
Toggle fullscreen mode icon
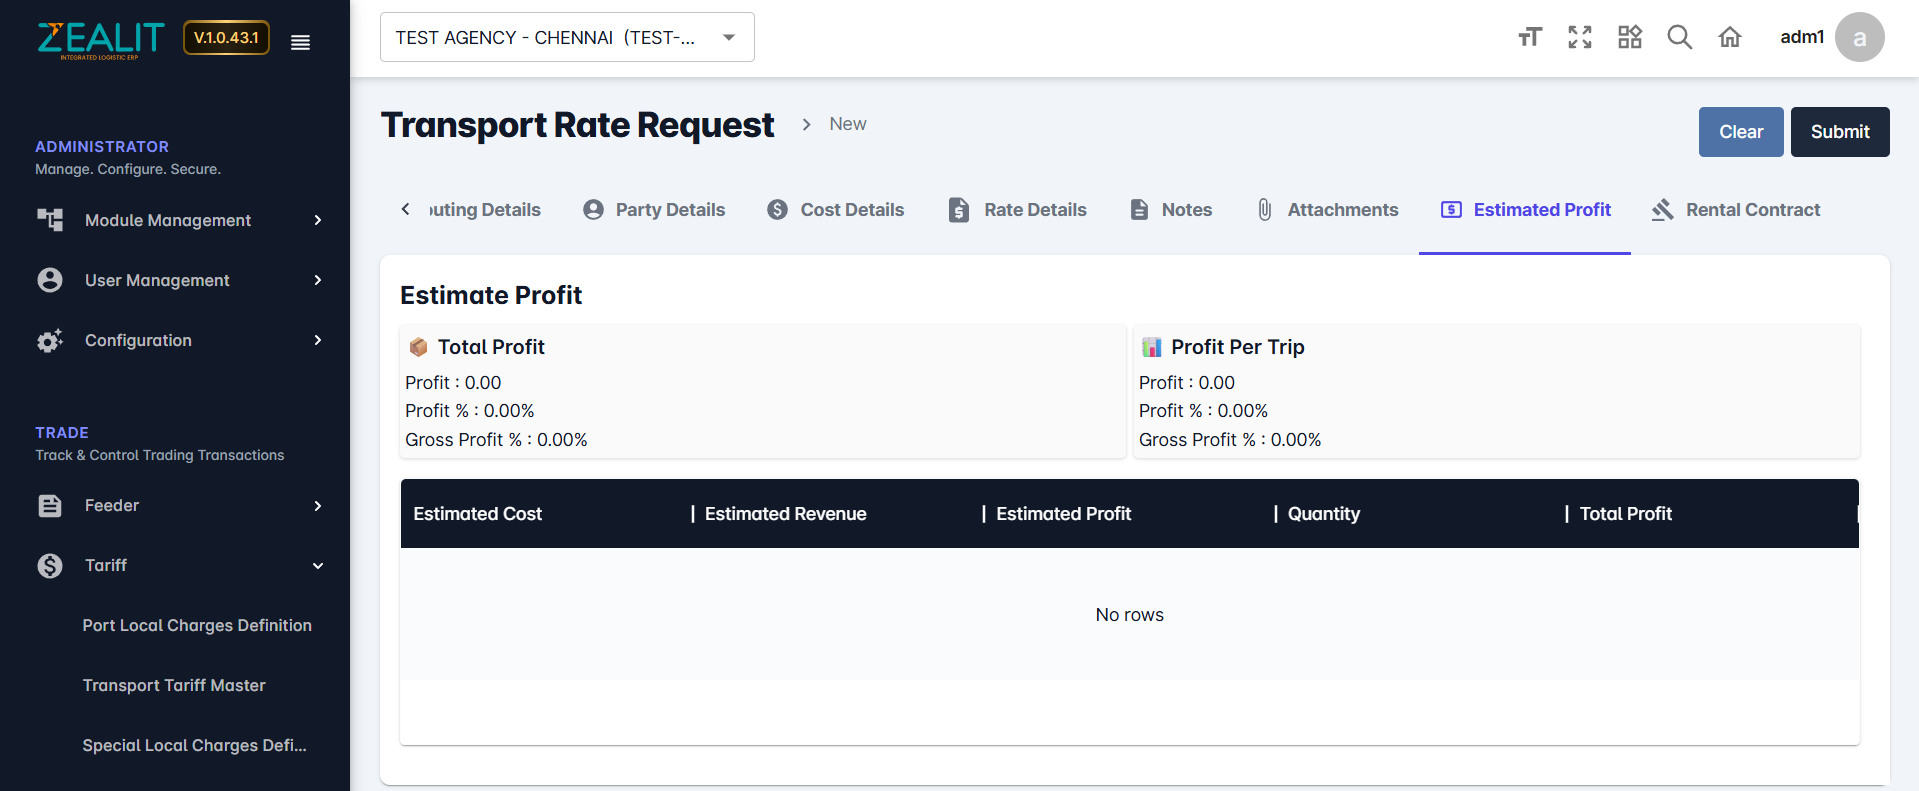click(1579, 38)
